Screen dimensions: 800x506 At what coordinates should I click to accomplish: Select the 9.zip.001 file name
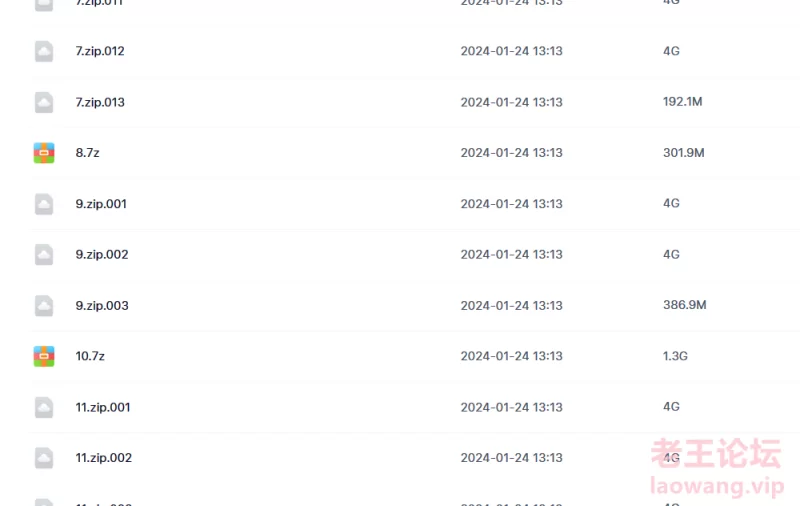[x=101, y=204]
